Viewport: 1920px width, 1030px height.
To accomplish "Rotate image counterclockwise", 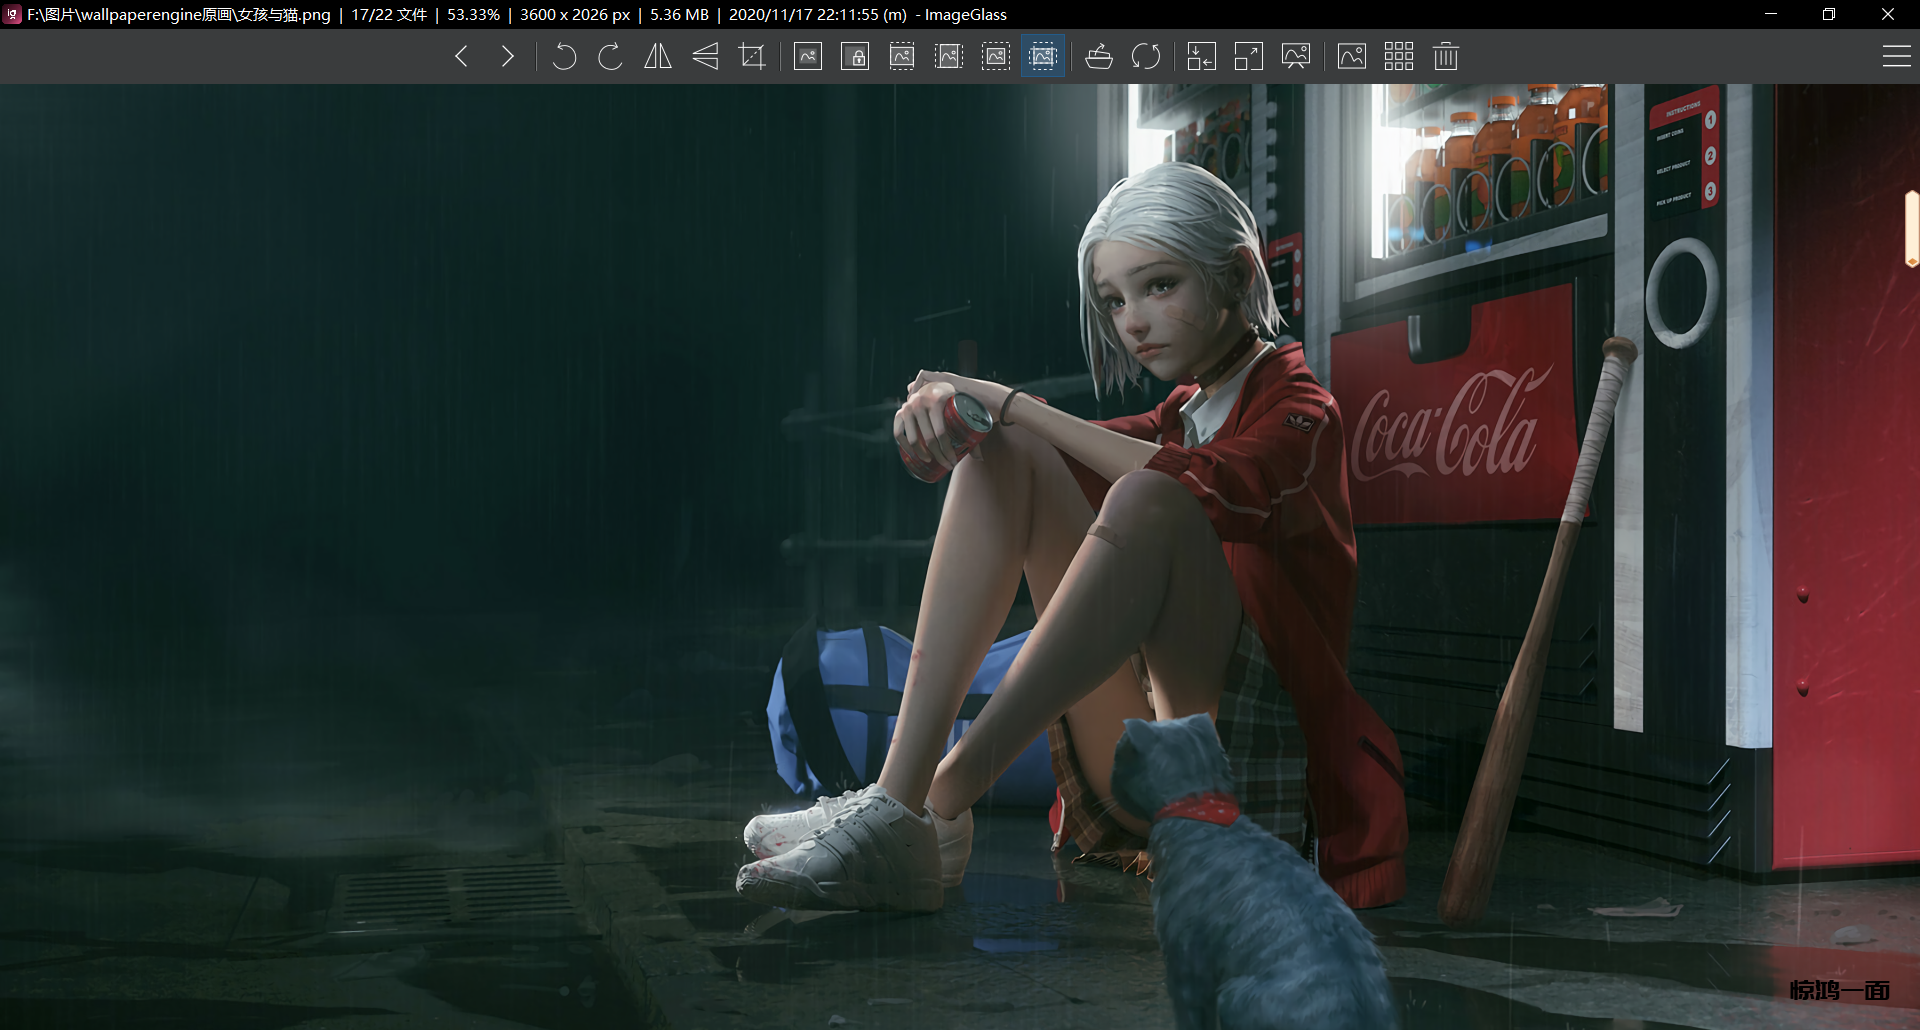I will [564, 57].
